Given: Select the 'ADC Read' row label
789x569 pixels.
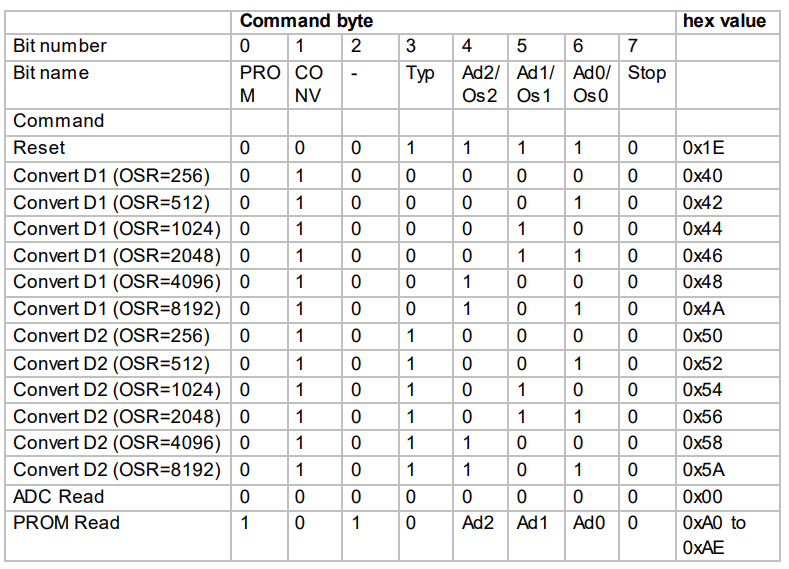Looking at the screenshot, I should click(x=58, y=497).
